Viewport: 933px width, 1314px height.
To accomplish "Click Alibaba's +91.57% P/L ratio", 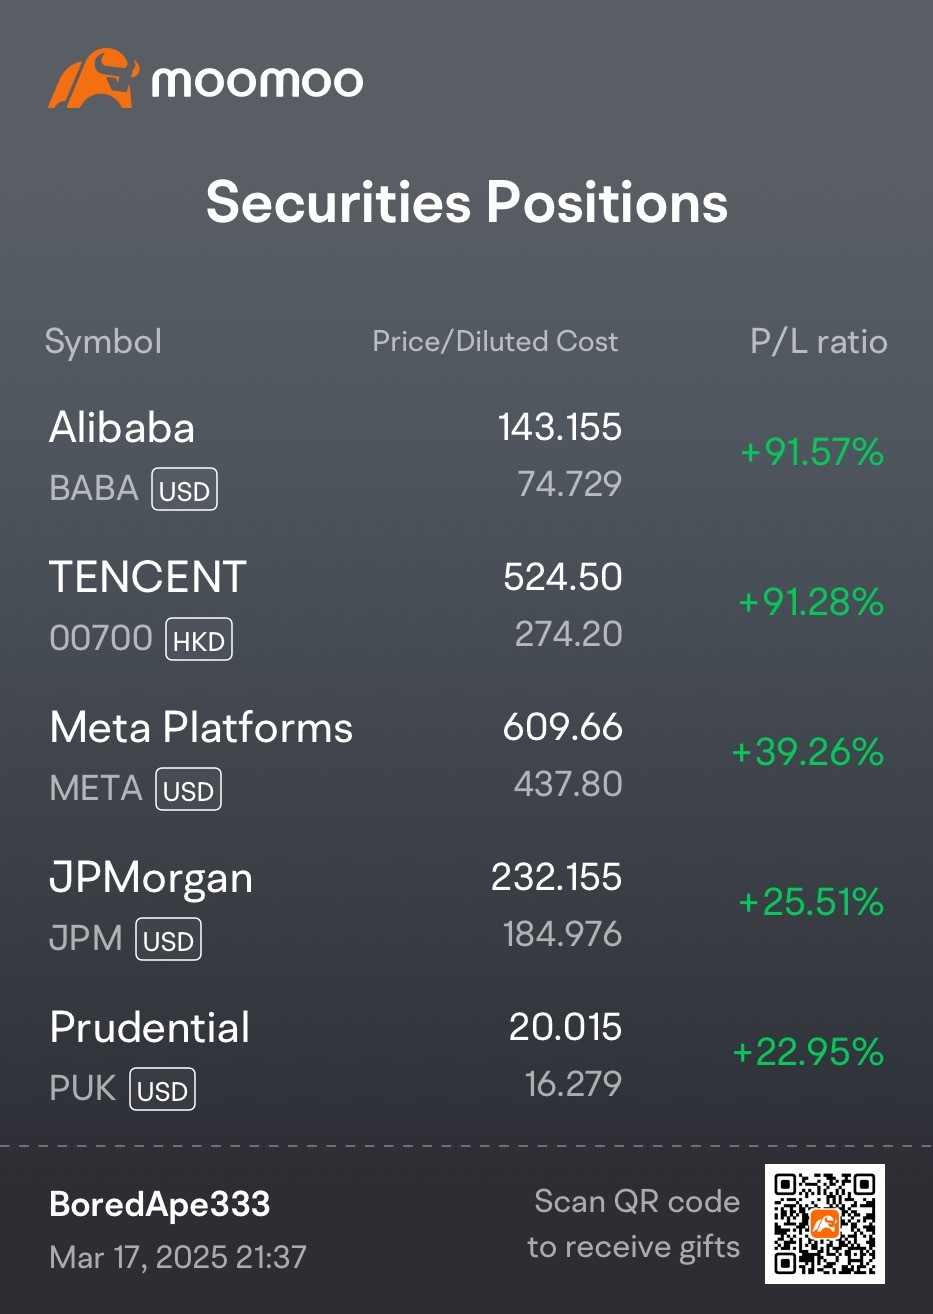I will pyautogui.click(x=812, y=452).
